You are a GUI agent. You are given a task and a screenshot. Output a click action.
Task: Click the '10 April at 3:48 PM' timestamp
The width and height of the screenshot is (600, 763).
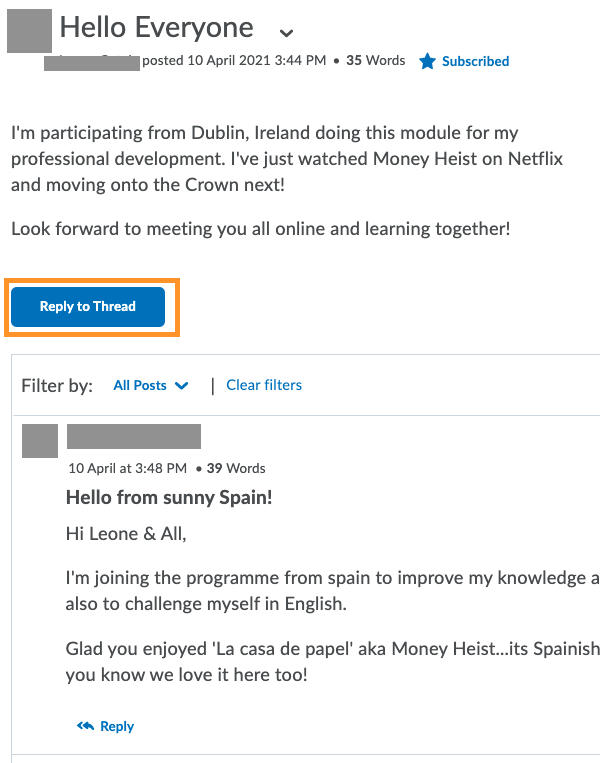(127, 468)
